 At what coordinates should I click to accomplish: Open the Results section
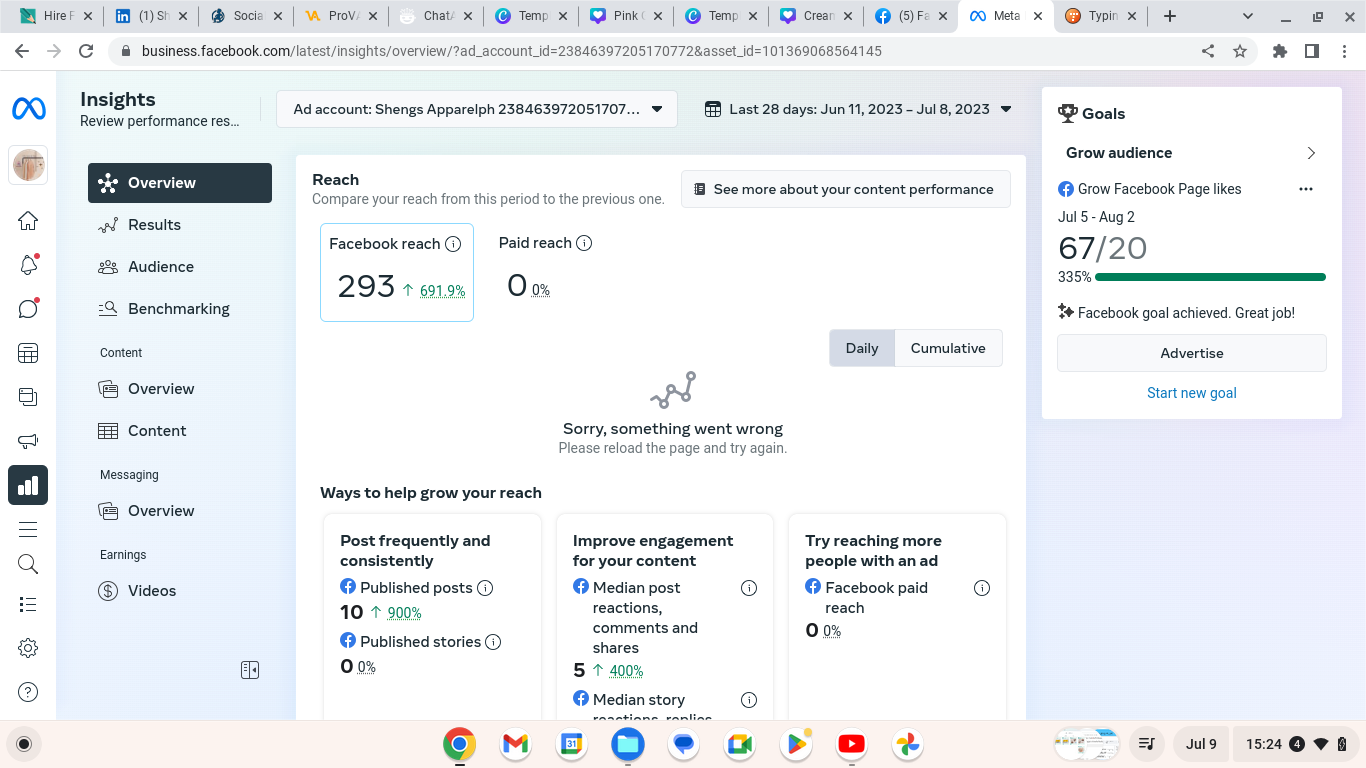point(180,225)
